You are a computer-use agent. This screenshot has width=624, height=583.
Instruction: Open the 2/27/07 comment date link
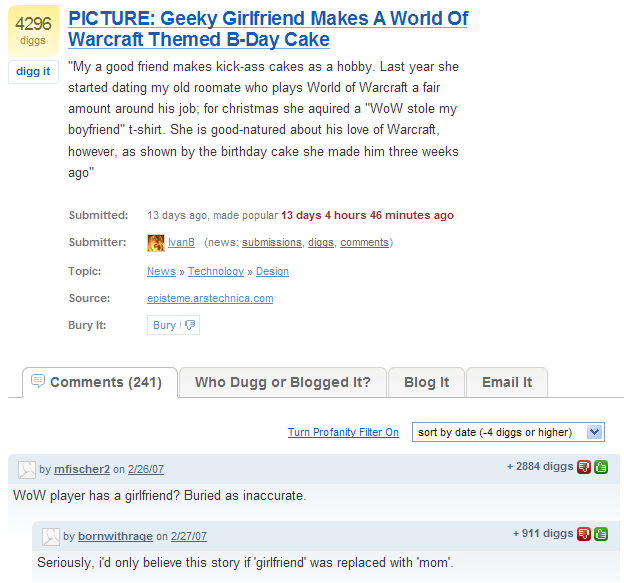(189, 536)
